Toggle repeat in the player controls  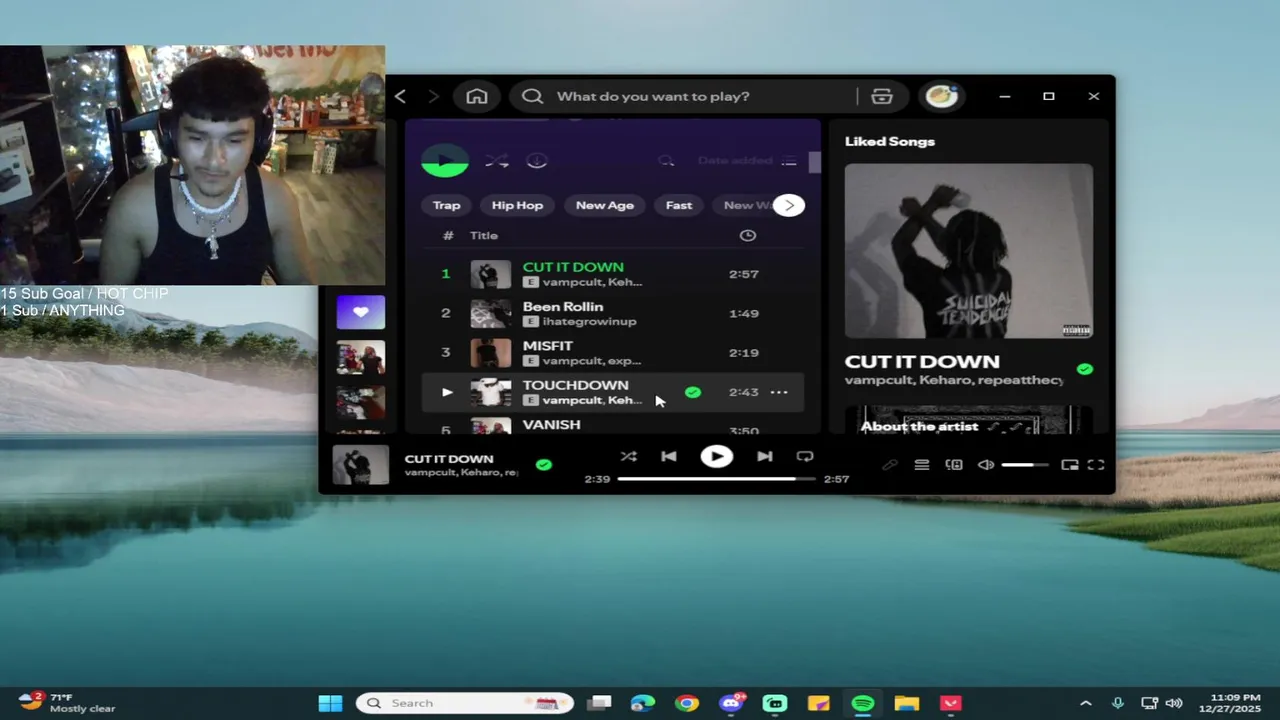click(805, 456)
